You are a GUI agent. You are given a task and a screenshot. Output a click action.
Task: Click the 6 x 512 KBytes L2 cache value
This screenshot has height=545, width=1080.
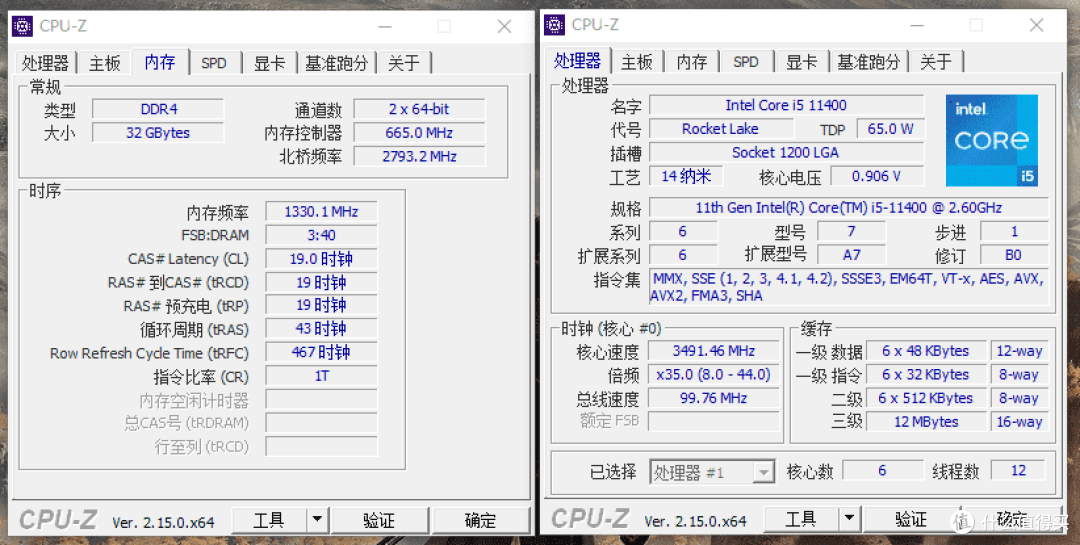[x=926, y=398]
